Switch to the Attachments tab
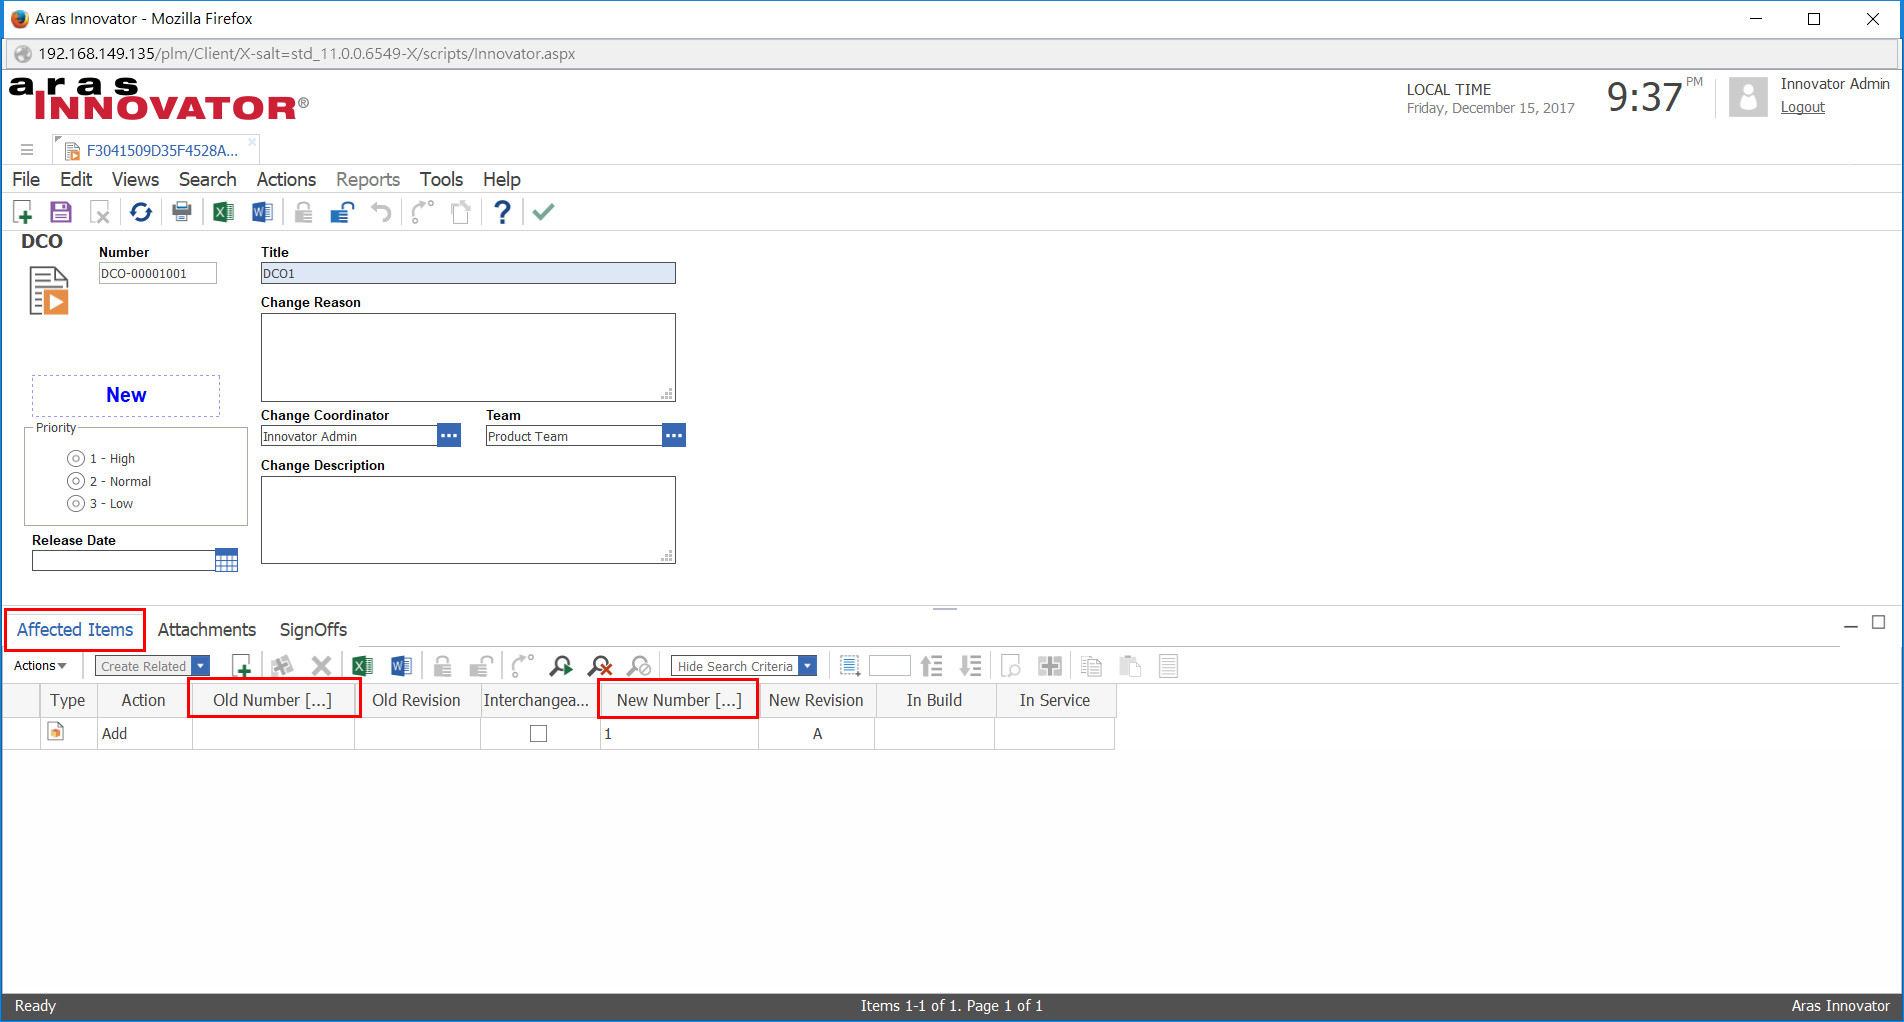This screenshot has width=1904, height=1022. 207,630
